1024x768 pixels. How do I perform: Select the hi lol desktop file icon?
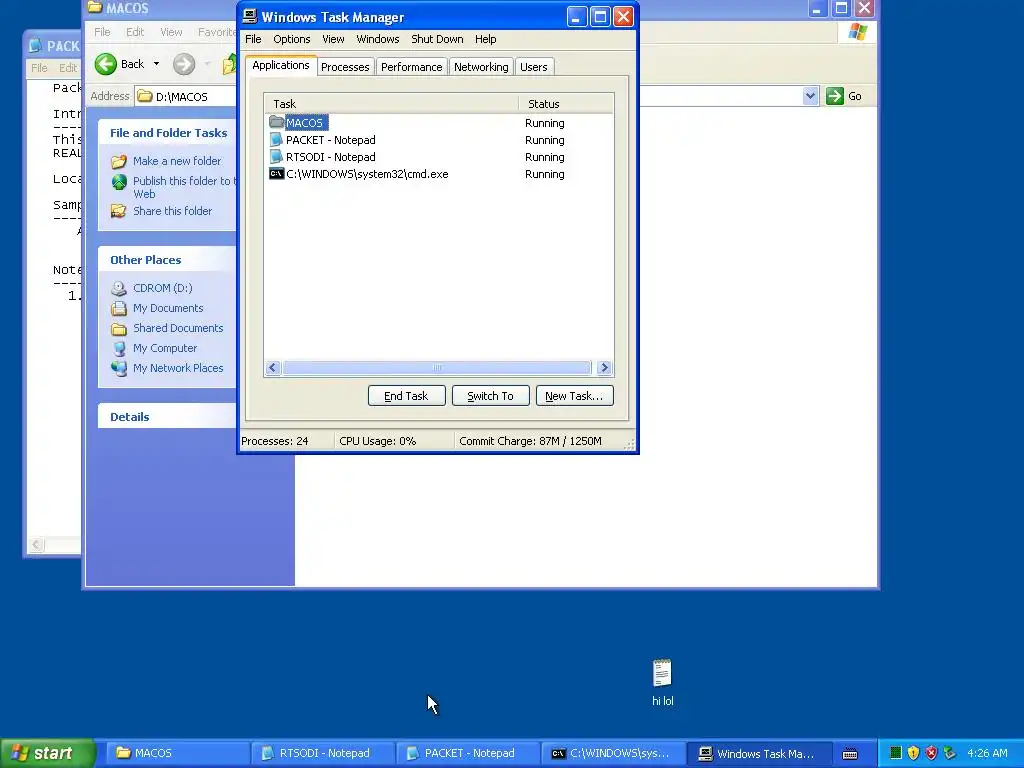point(662,673)
